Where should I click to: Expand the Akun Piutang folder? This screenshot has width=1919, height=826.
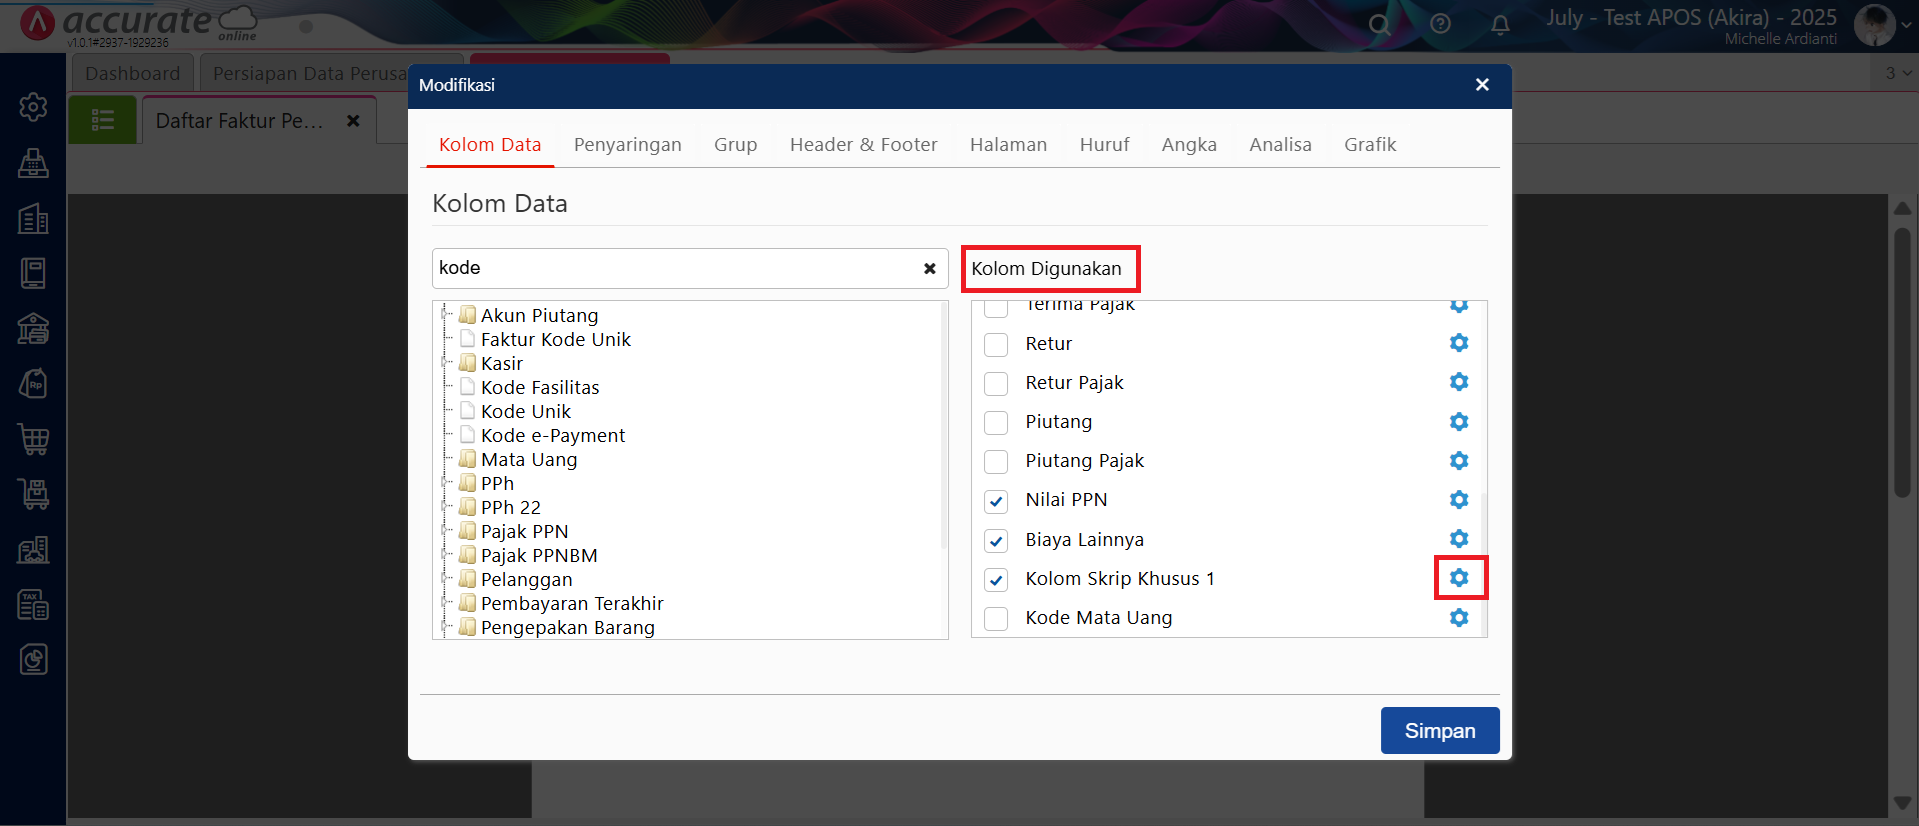tap(446, 315)
